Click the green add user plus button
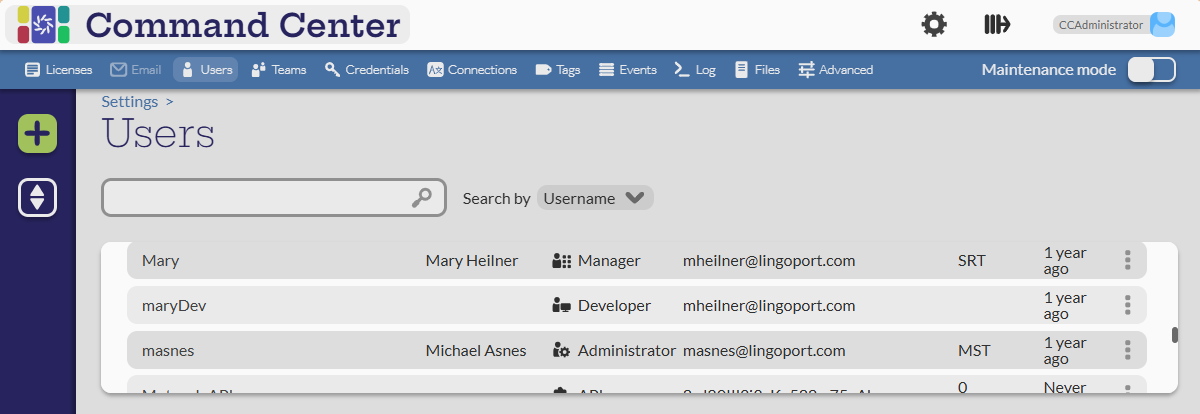The height and width of the screenshot is (414, 1200). pos(37,134)
